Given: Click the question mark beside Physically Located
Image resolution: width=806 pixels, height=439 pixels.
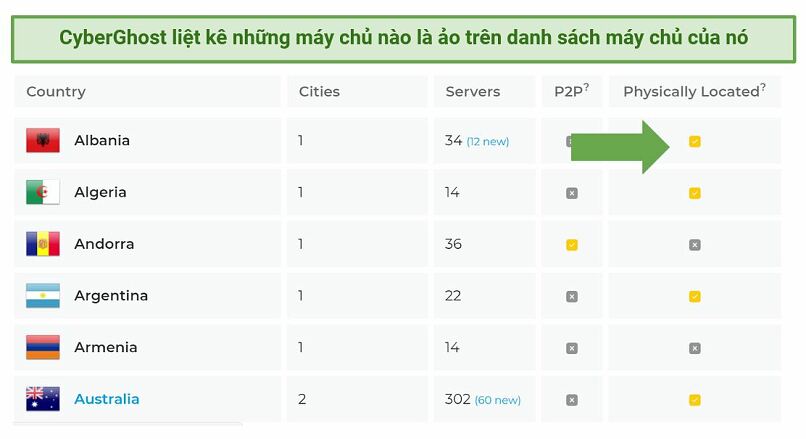Looking at the screenshot, I should pyautogui.click(x=763, y=87).
